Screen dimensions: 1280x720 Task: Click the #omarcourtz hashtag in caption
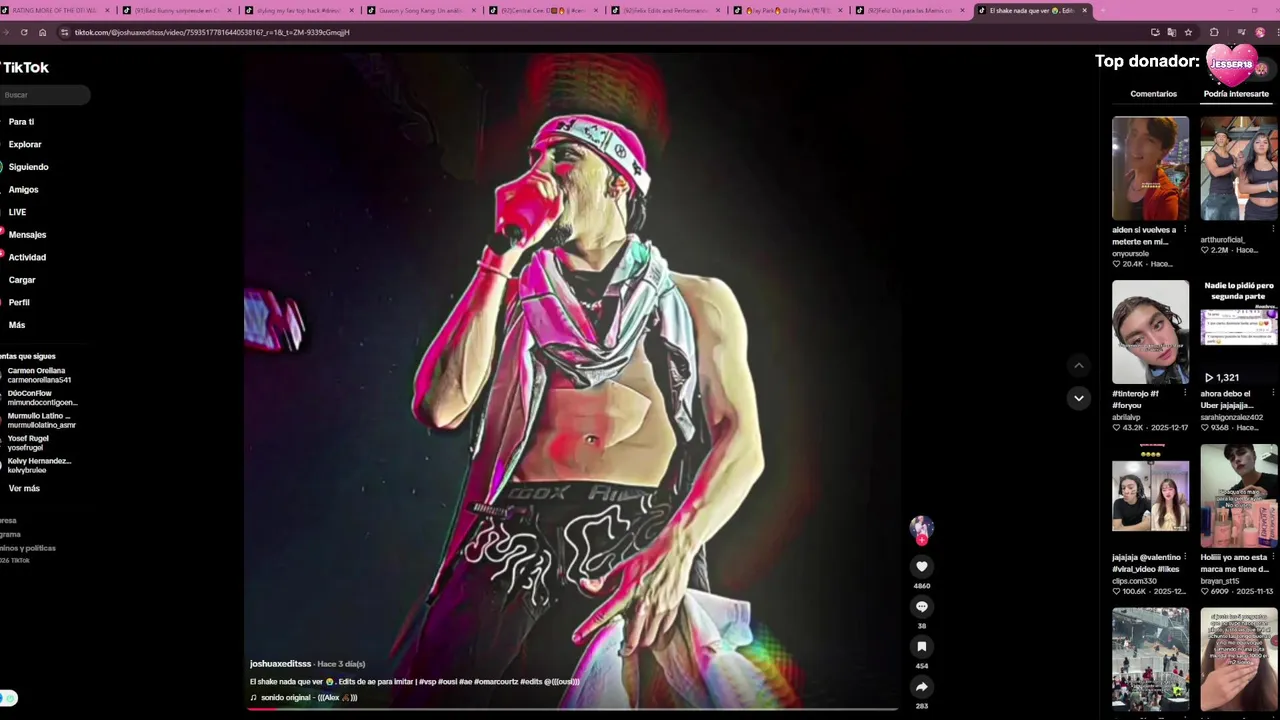(x=496, y=681)
